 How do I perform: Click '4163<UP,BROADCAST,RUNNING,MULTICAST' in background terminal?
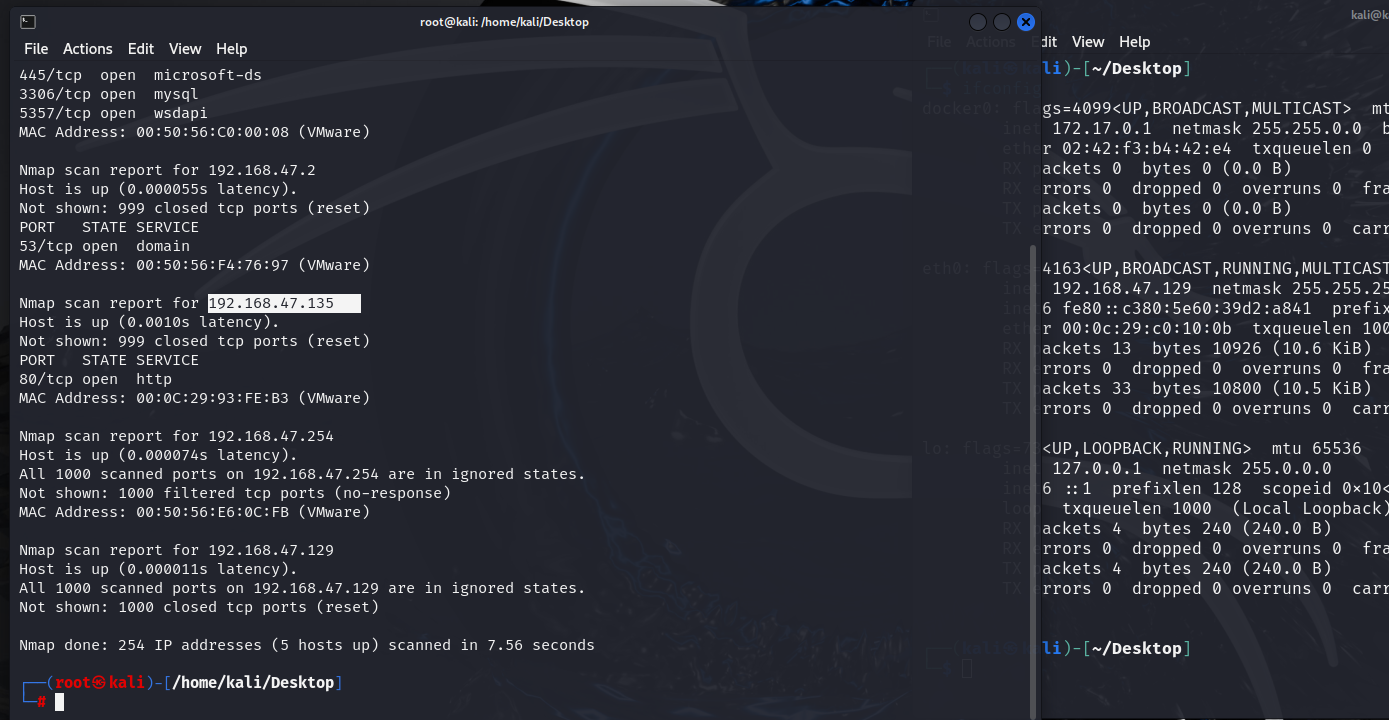coord(1215,268)
